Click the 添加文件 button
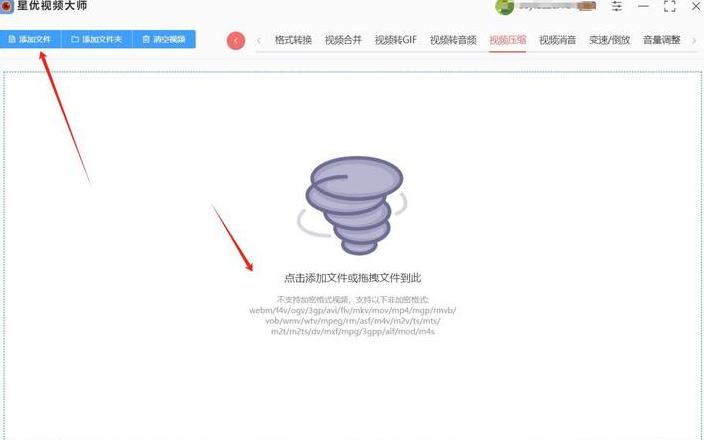704x440 pixels. coord(30,39)
